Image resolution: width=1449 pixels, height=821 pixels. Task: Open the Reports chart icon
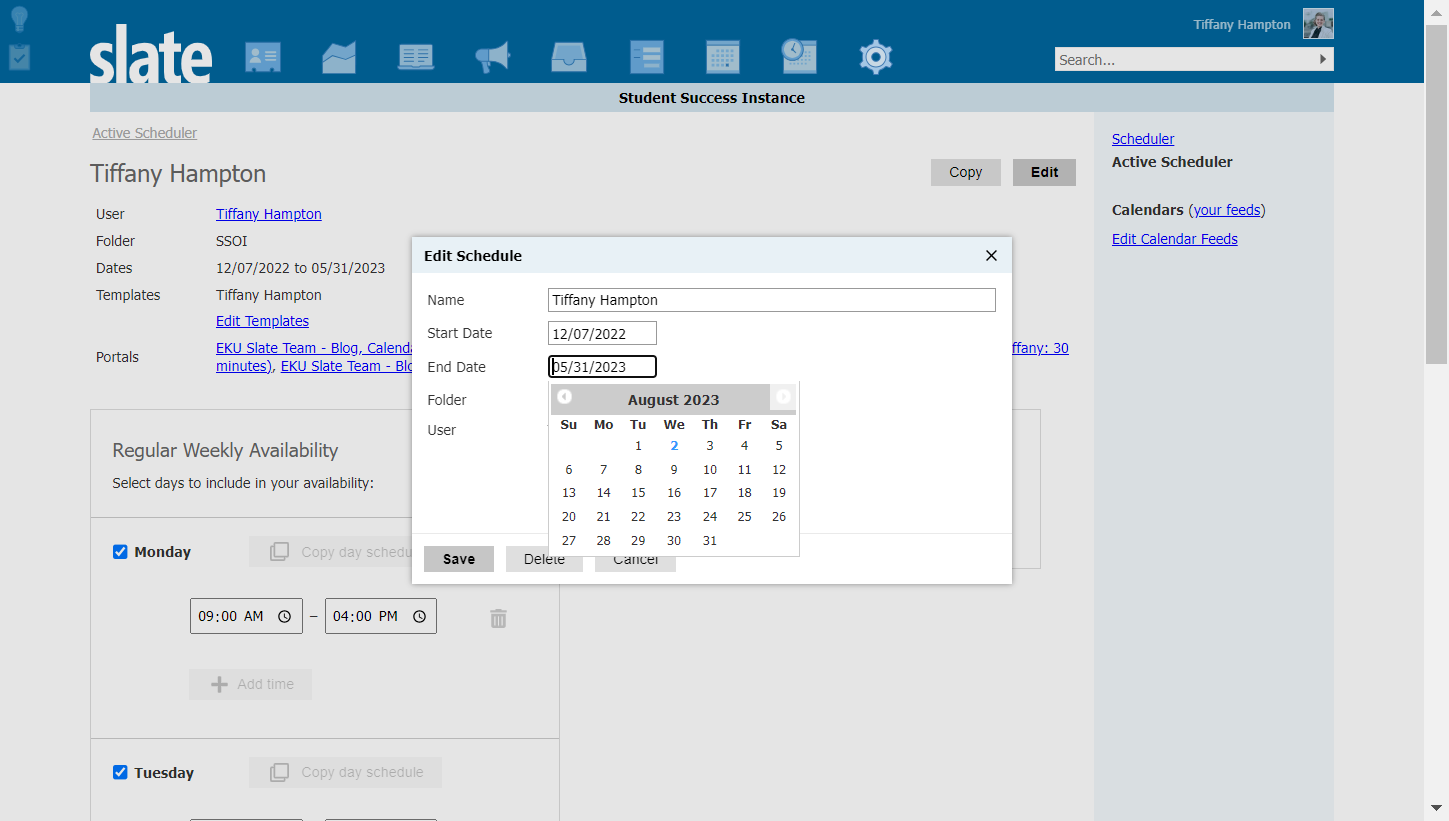coord(339,57)
